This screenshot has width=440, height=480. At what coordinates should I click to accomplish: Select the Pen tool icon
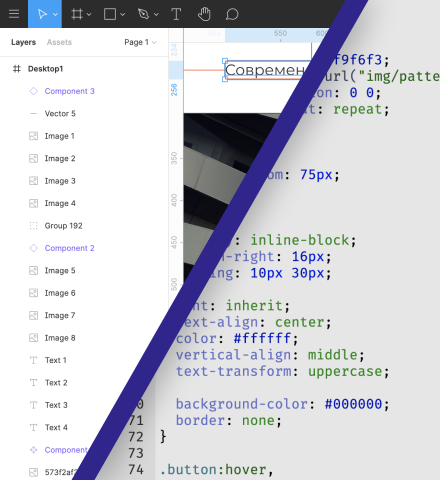(143, 14)
